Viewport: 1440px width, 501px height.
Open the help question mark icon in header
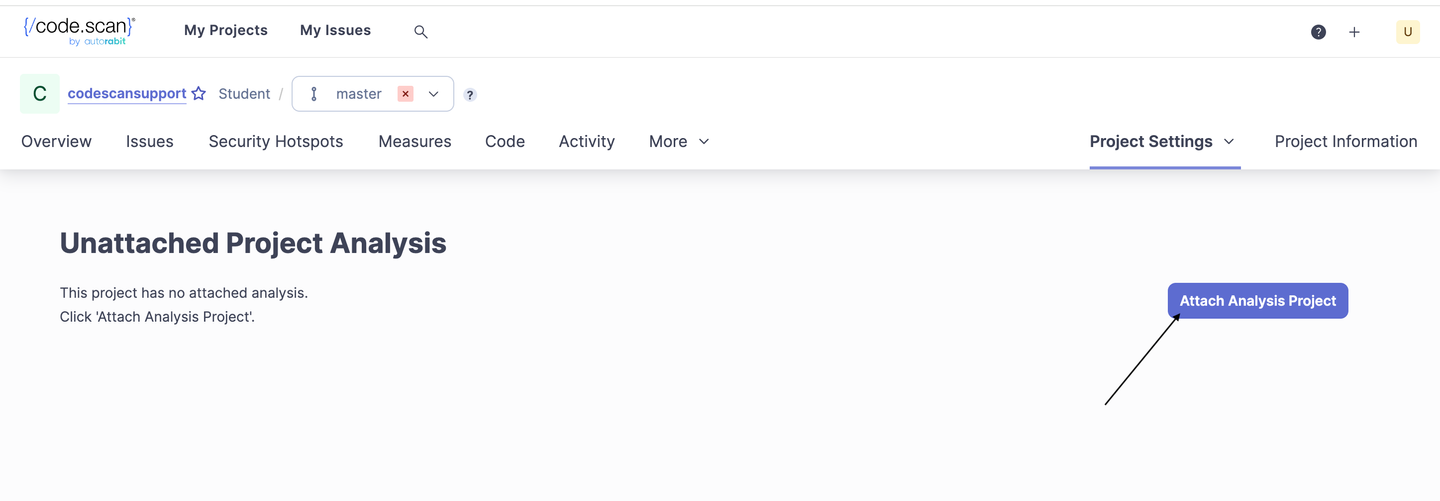click(1318, 32)
